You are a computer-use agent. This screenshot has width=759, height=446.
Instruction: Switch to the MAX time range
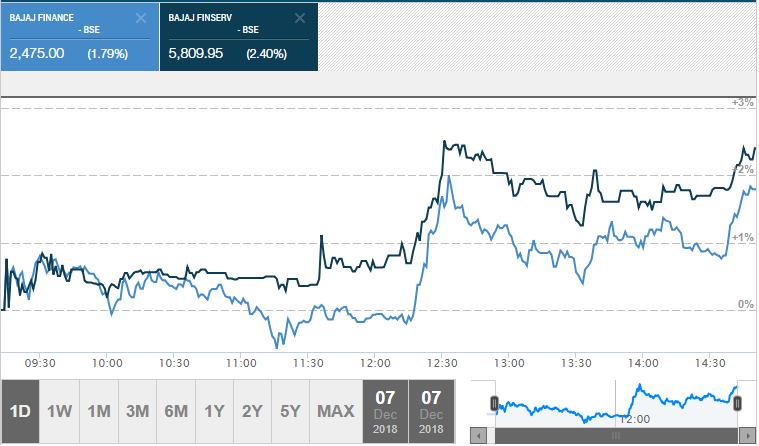tap(335, 412)
